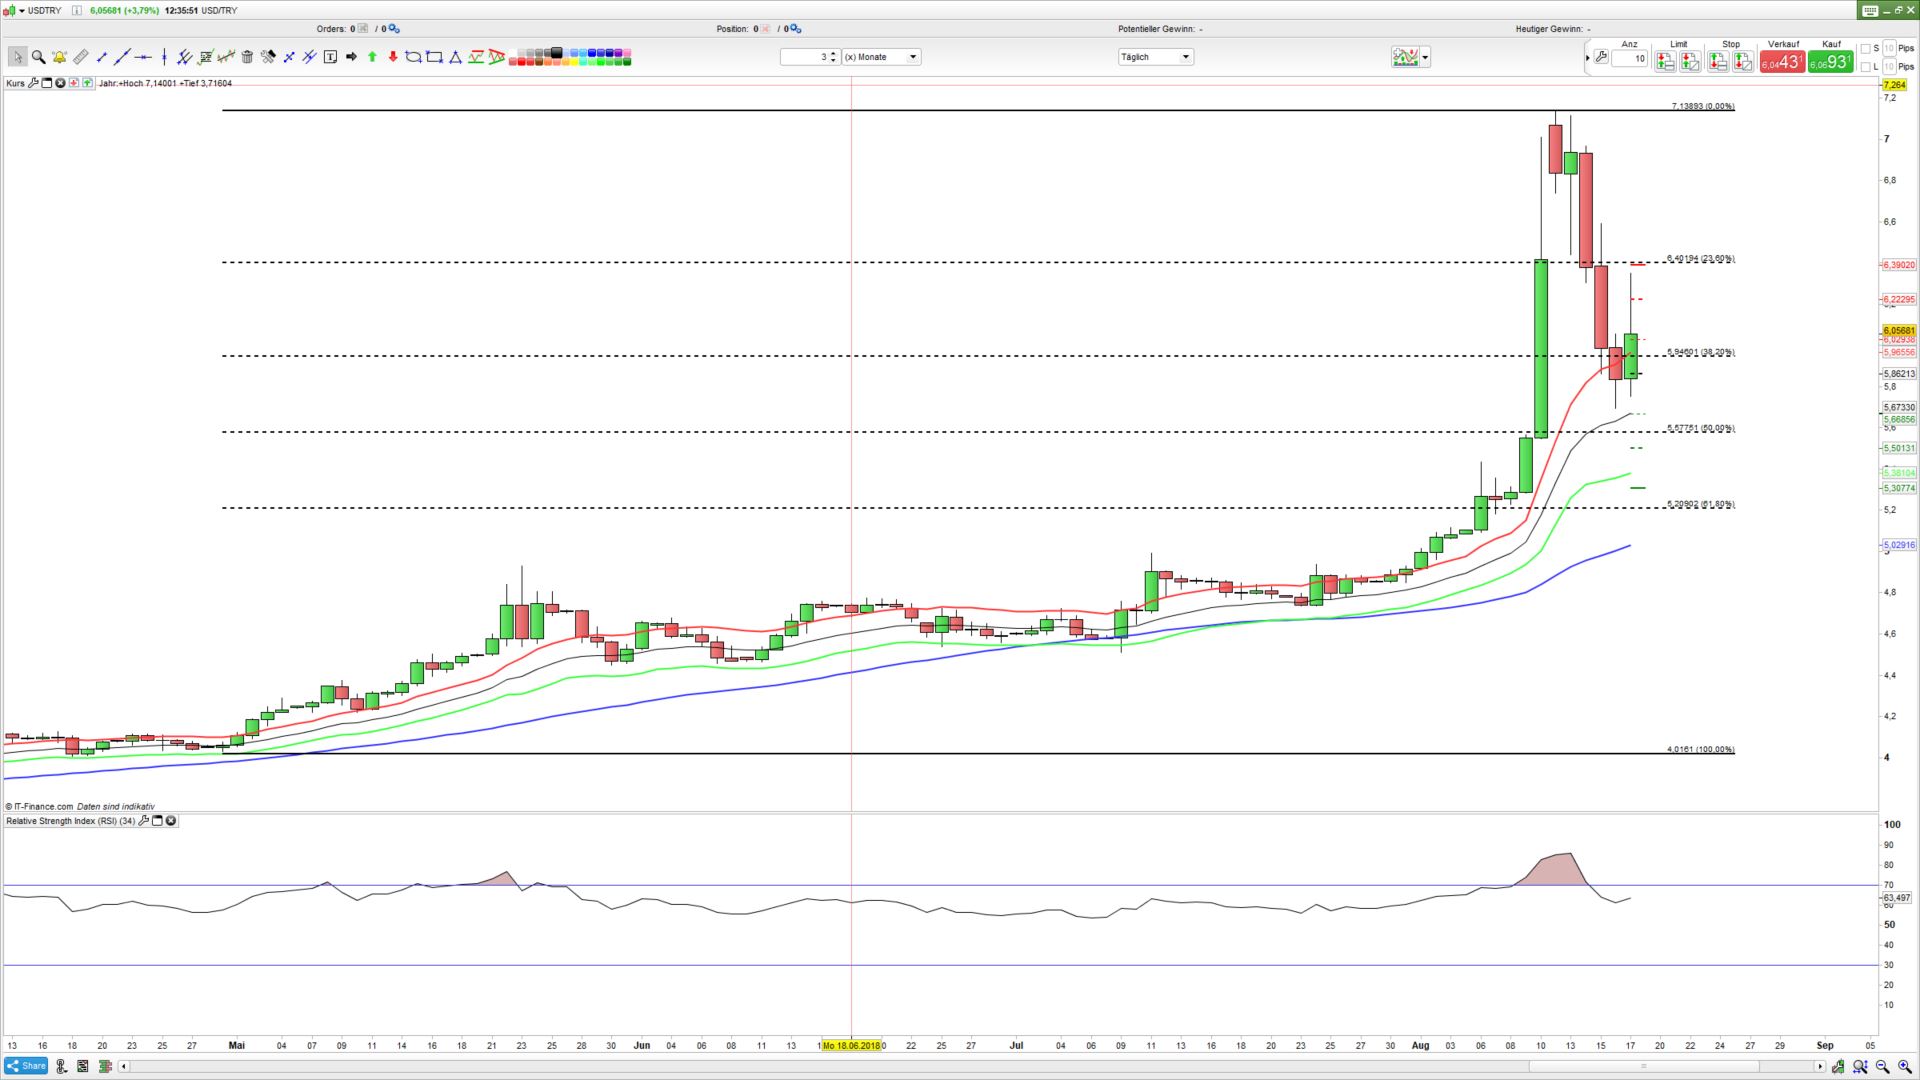This screenshot has width=1920, height=1080.
Task: Insert a black right arrow marker
Action: [x=351, y=57]
